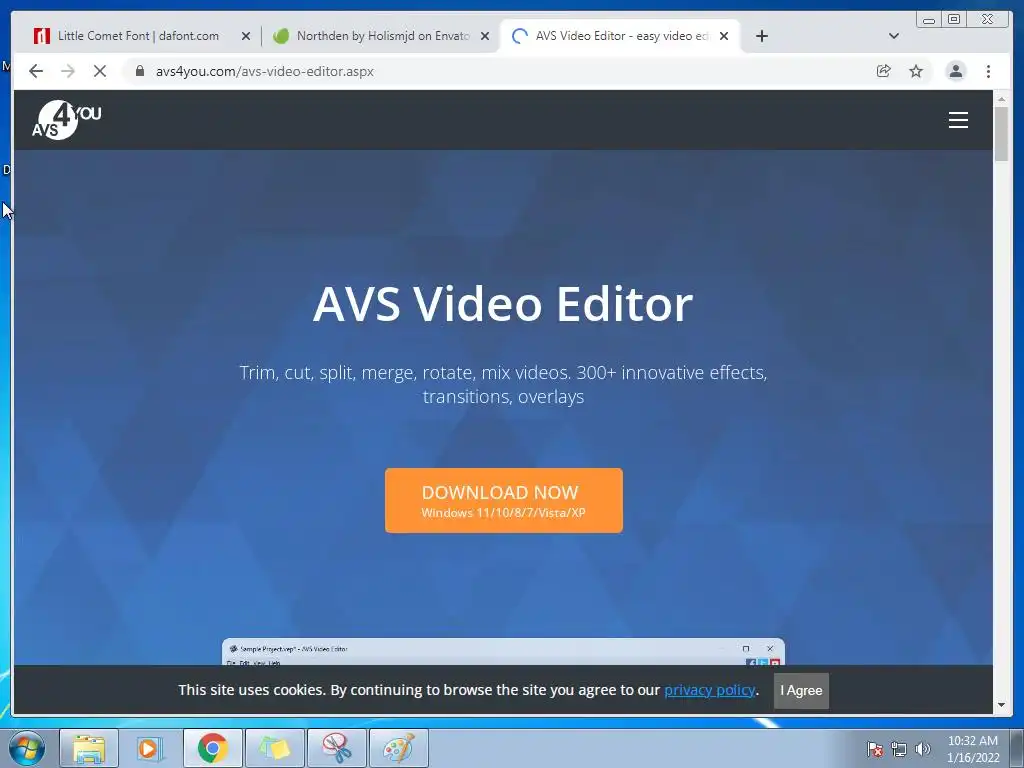The image size is (1024, 768).
Task: Launch Windows Media Player from taskbar
Action: pyautogui.click(x=150, y=748)
